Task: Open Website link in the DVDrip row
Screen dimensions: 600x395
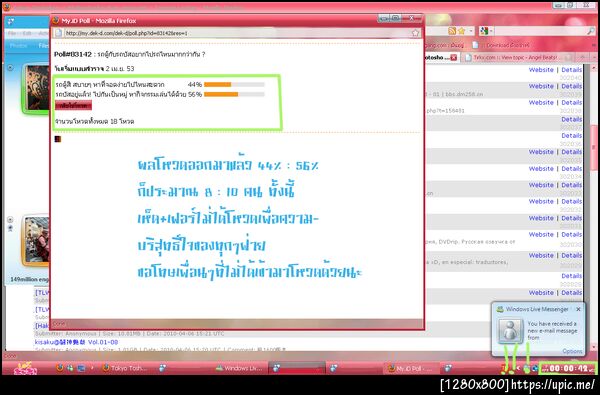Action: (x=541, y=235)
